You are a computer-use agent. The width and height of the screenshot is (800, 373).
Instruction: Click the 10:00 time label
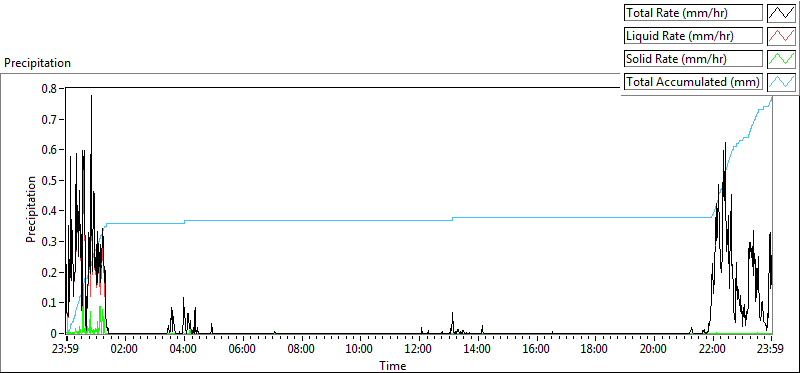[360, 350]
